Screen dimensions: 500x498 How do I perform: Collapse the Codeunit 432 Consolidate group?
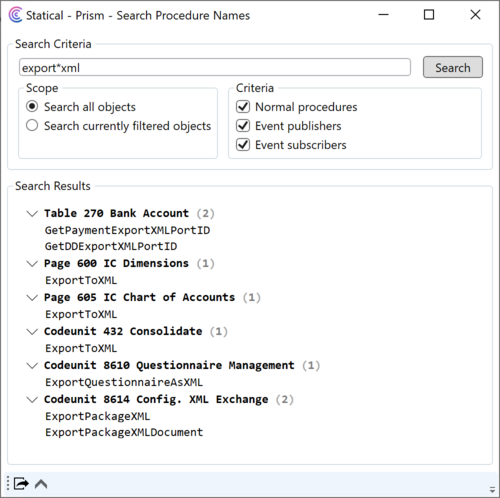tap(32, 332)
